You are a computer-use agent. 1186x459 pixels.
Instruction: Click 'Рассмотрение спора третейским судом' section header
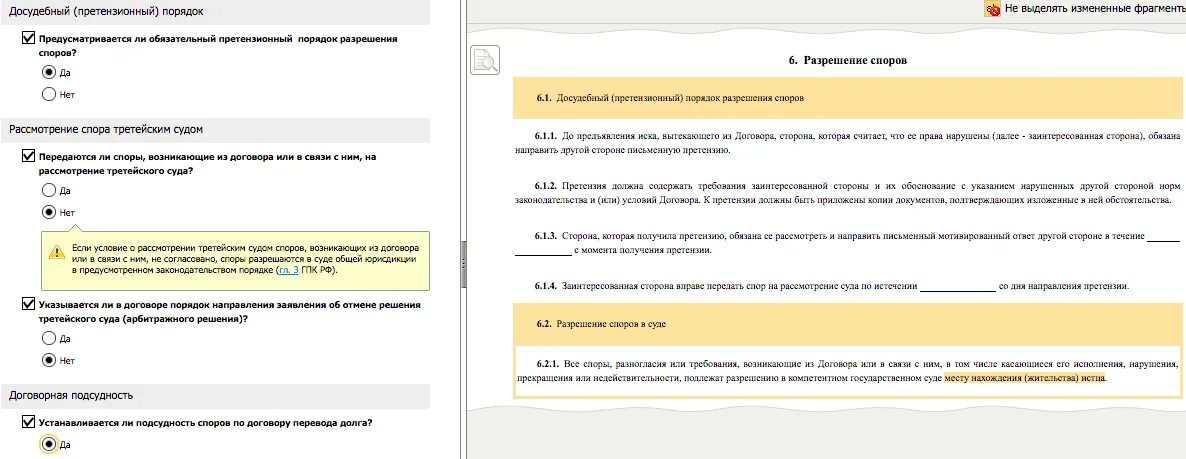pyautogui.click(x=215, y=129)
